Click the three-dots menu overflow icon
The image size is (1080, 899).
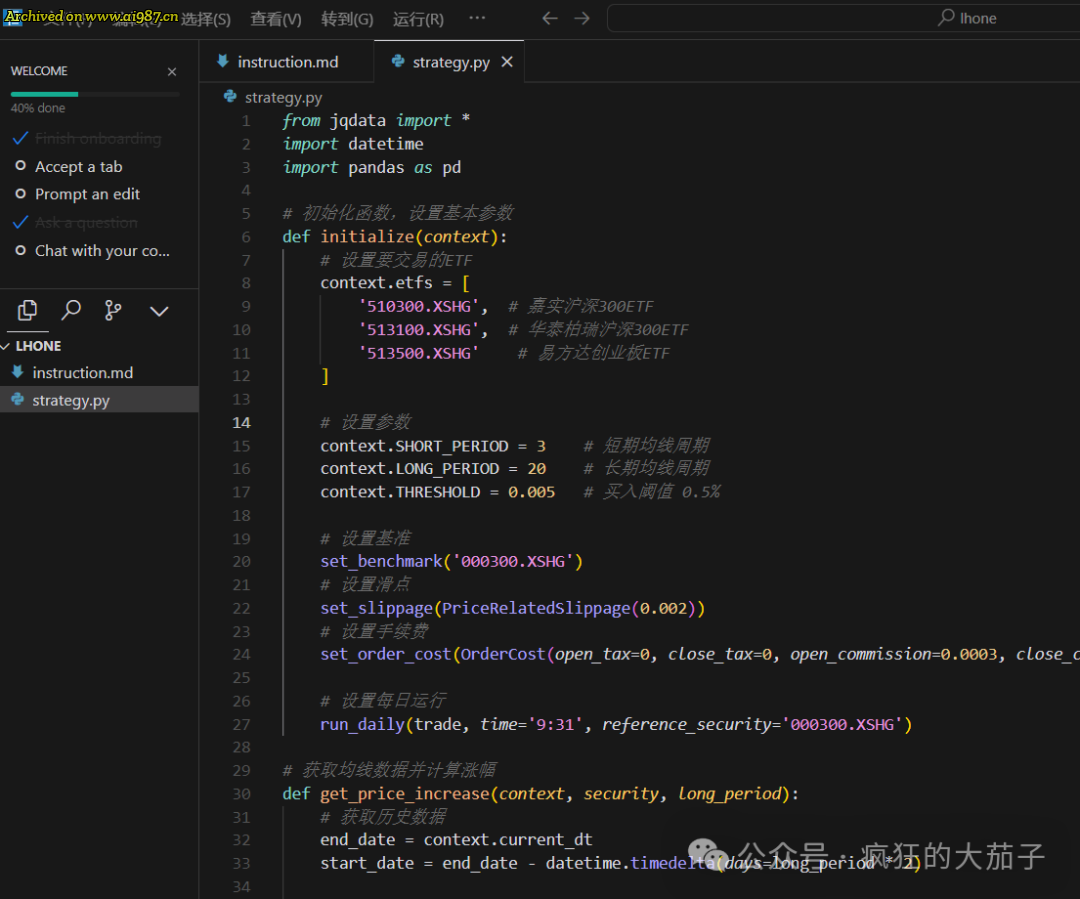click(x=477, y=18)
